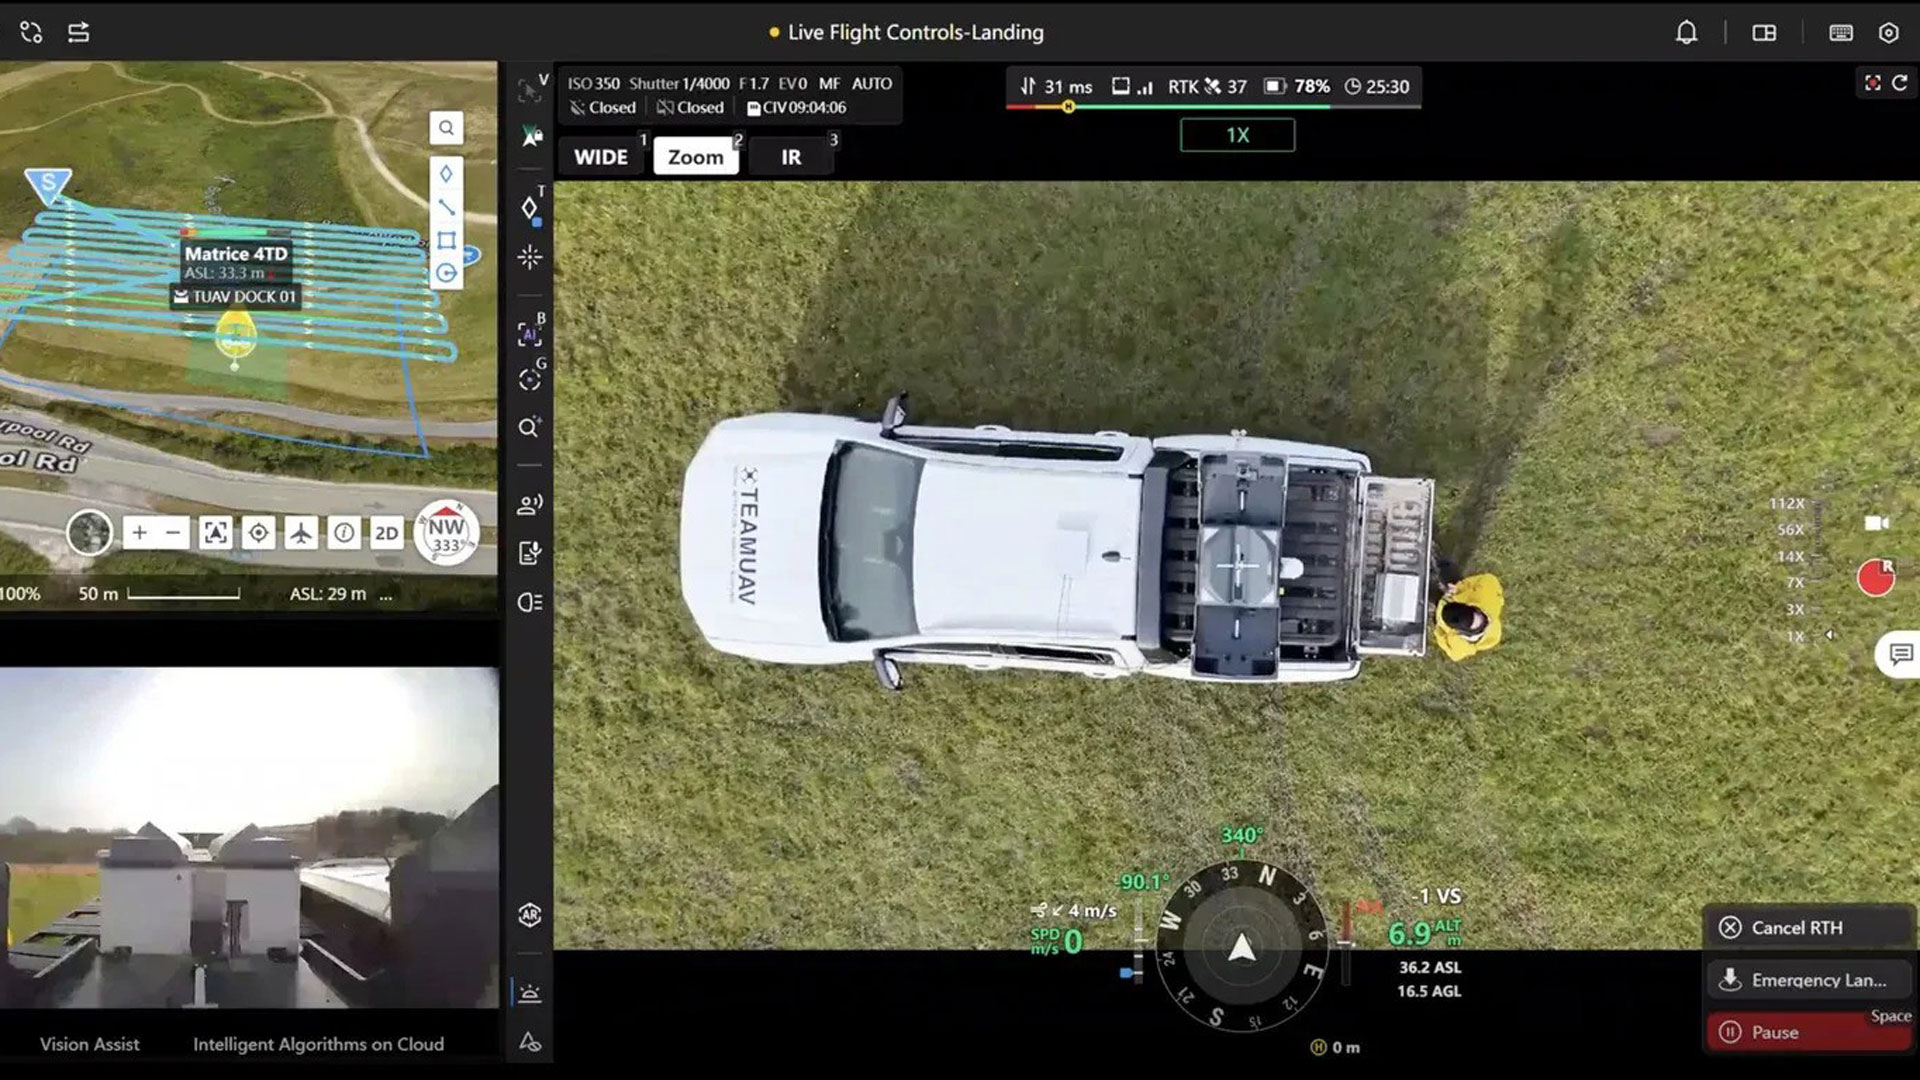Viewport: 1920px width, 1080px height.
Task: Click the red record button
Action: pos(1876,578)
